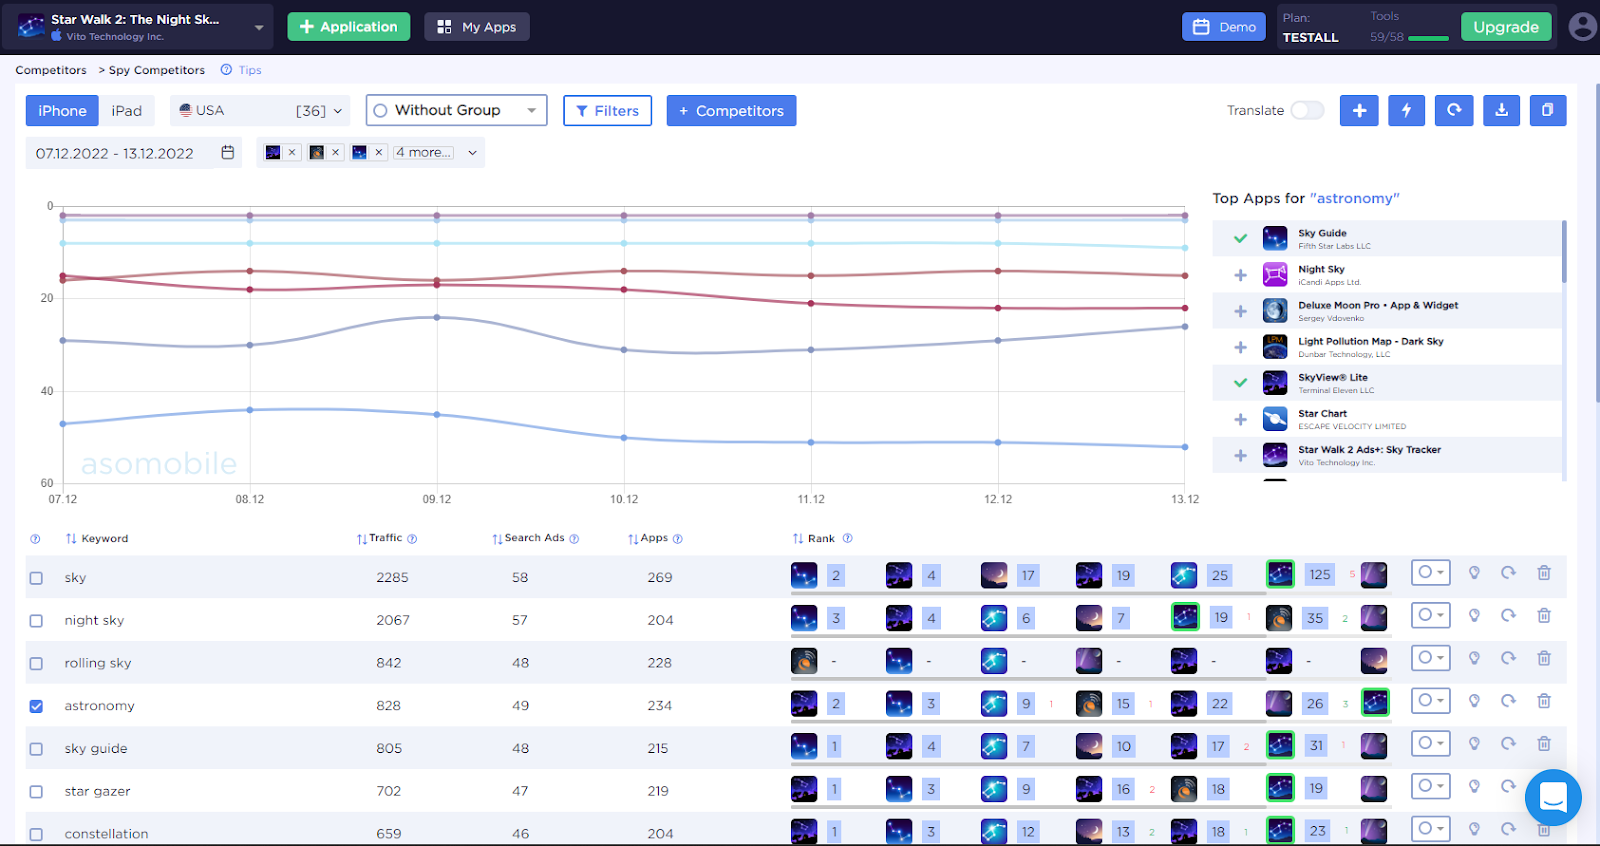Click the Upgrade button
Image resolution: width=1600 pixels, height=846 pixels.
1506,27
